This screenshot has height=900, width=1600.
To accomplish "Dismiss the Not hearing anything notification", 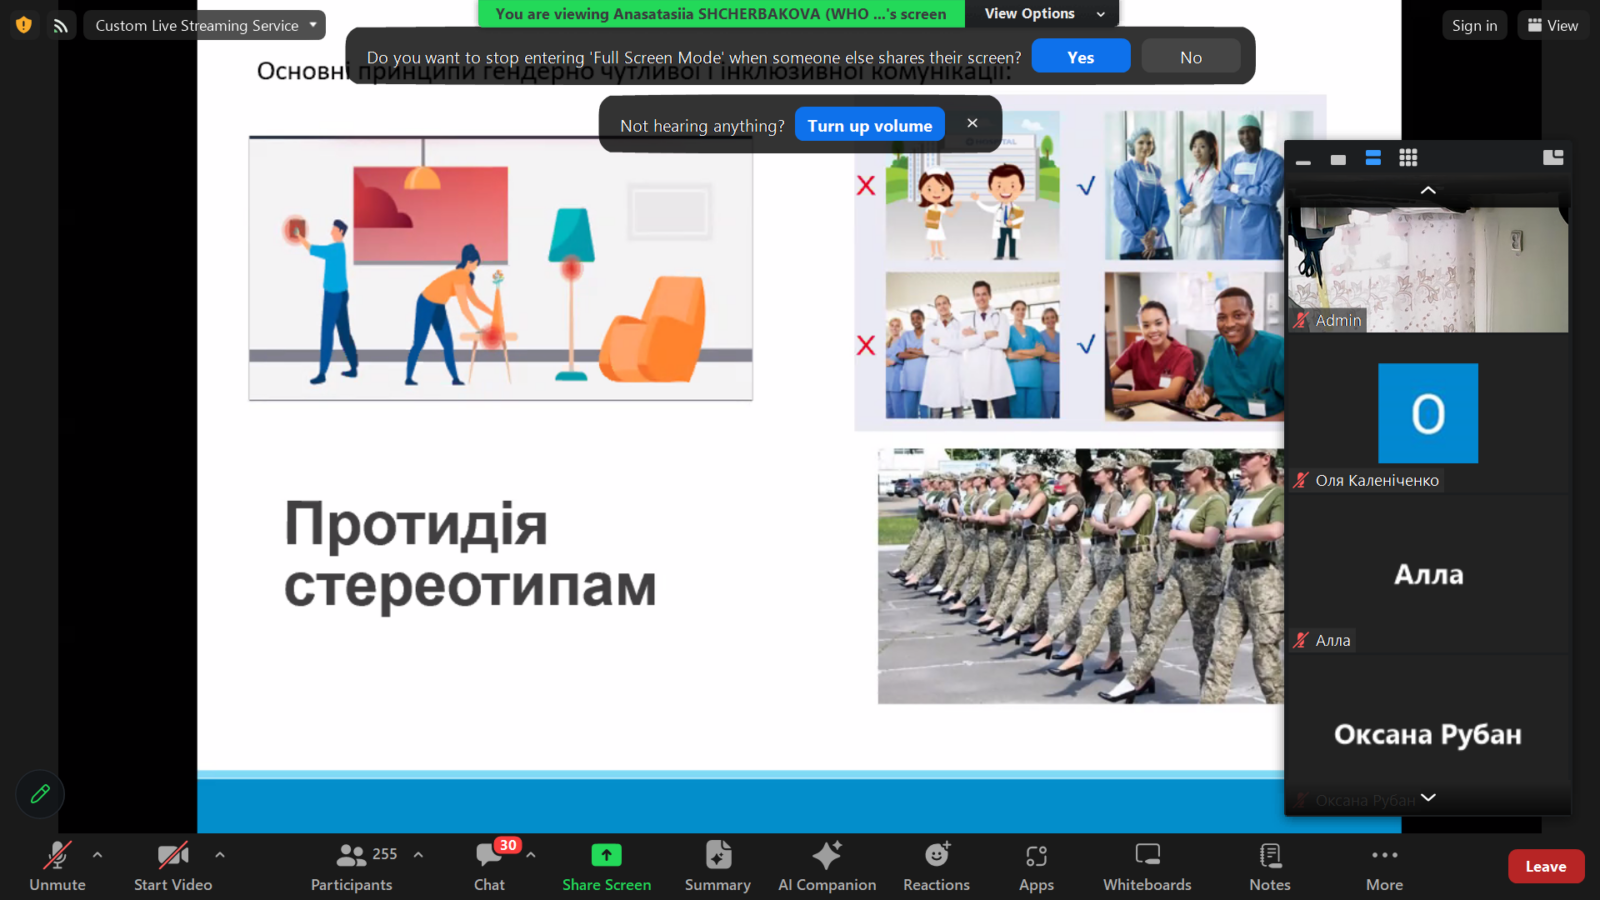I will [972, 123].
